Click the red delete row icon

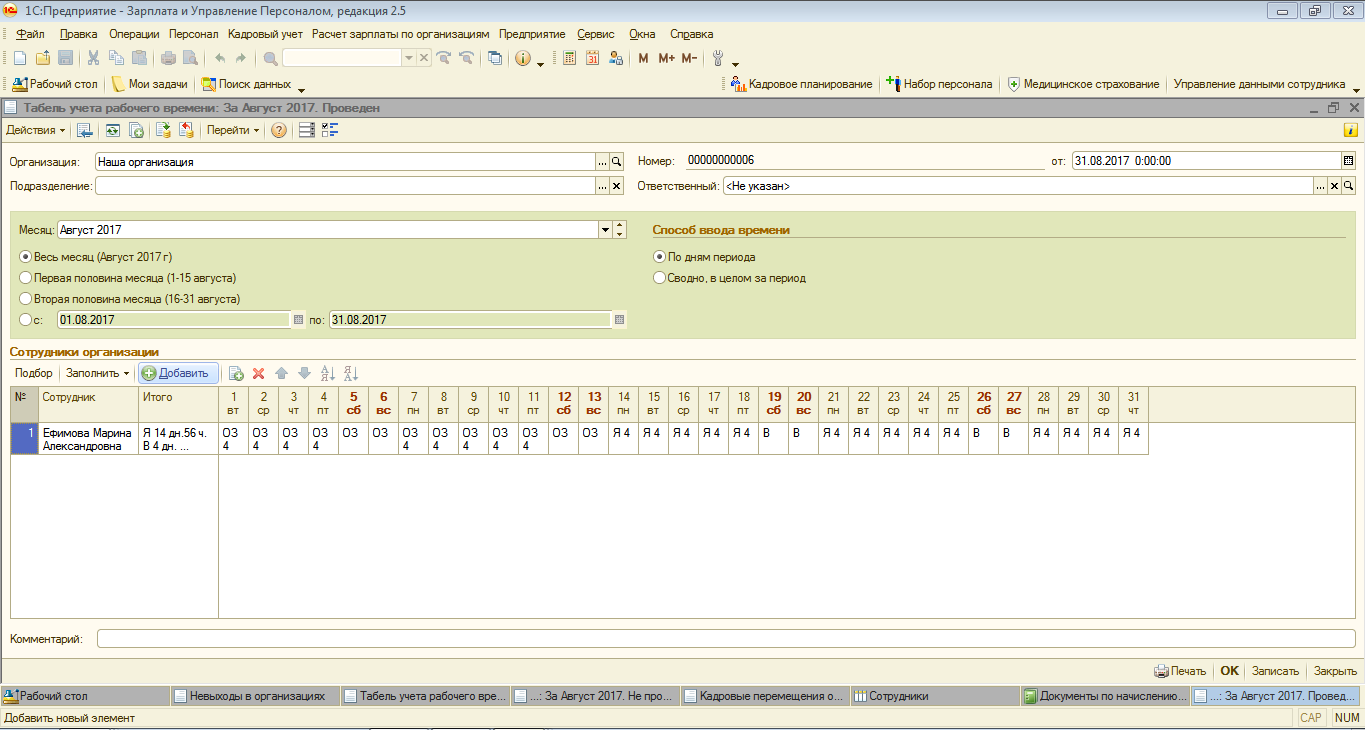(x=258, y=373)
